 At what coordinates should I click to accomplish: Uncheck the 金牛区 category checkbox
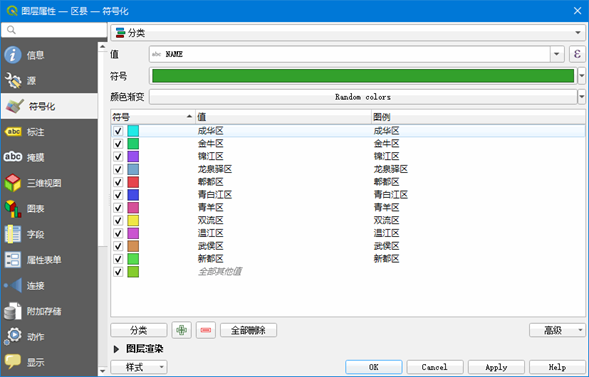click(118, 144)
